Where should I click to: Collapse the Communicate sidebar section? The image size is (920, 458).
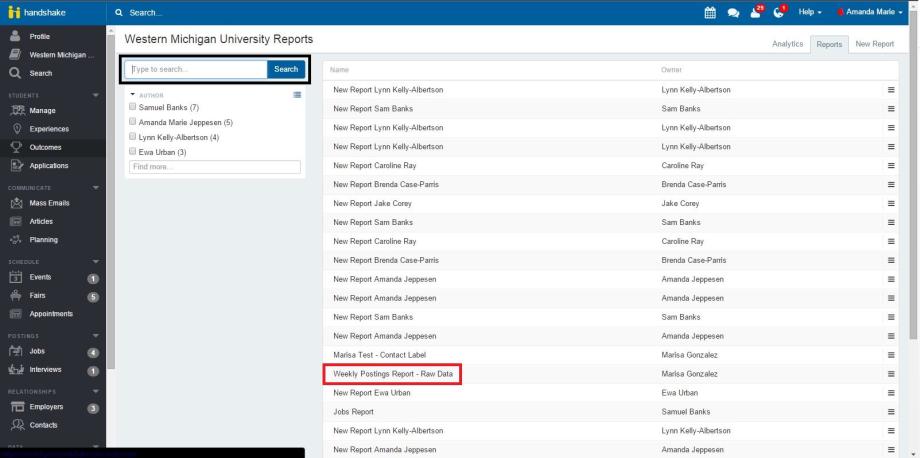tap(96, 188)
